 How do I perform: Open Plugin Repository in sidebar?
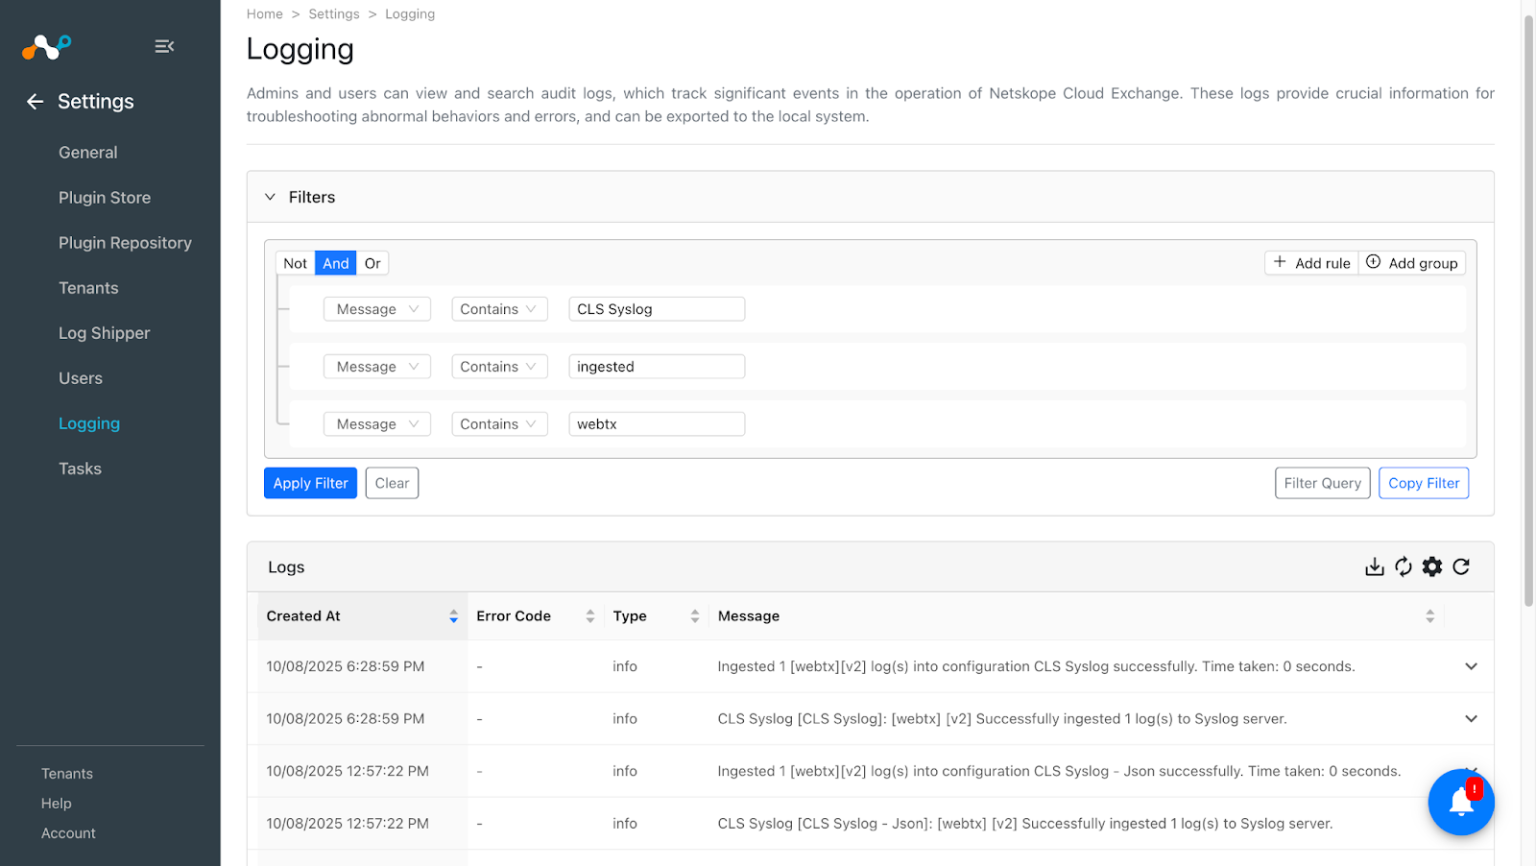coord(125,243)
